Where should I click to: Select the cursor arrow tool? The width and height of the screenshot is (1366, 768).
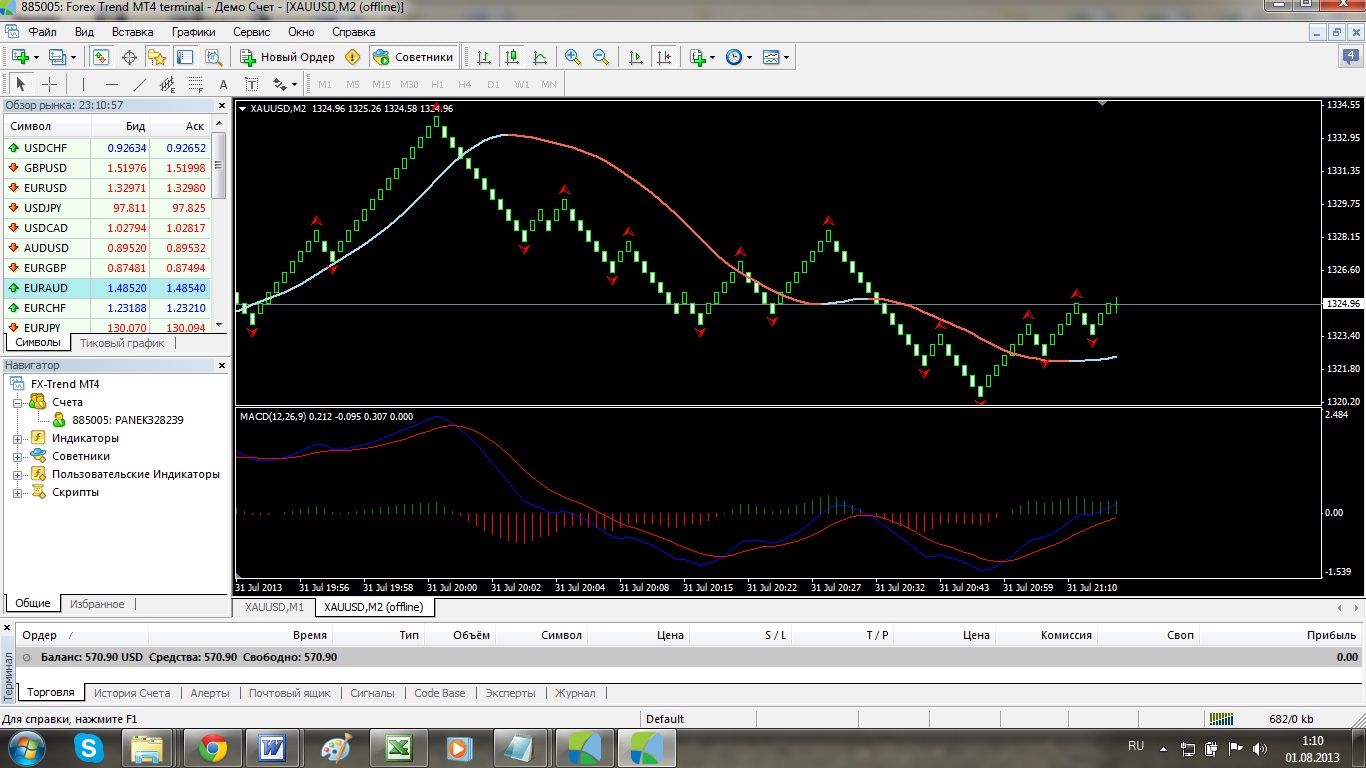21,85
